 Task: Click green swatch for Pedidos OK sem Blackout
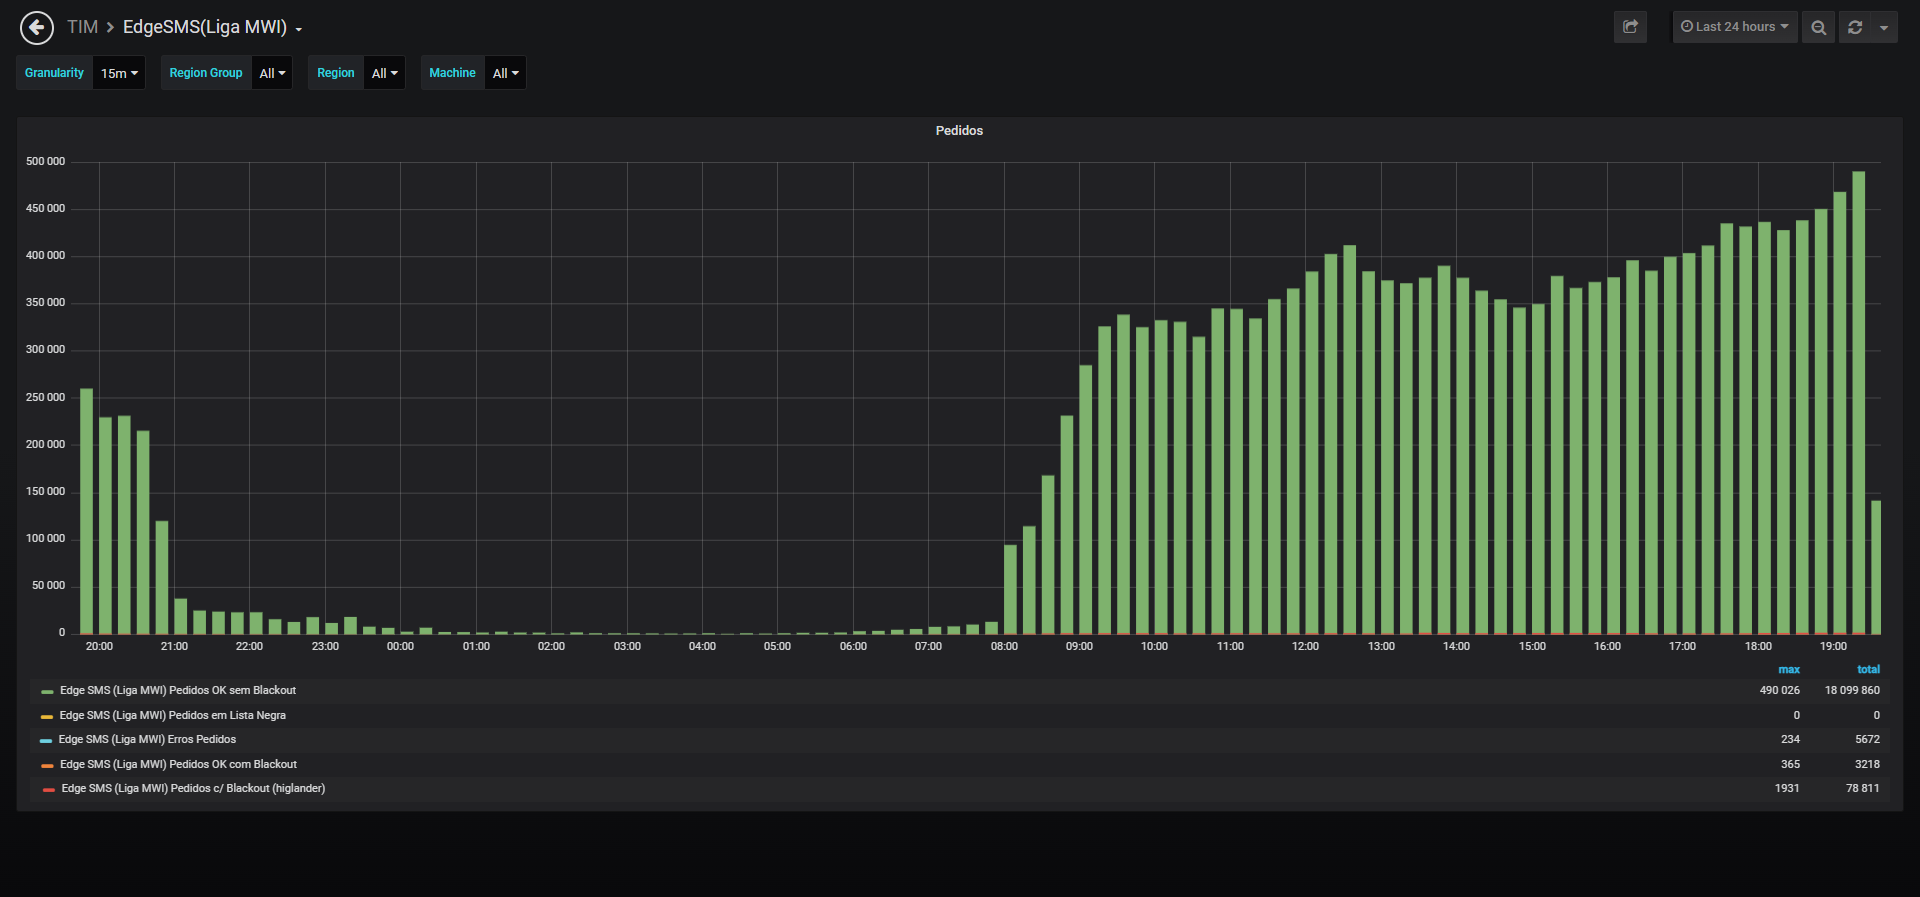click(47, 691)
